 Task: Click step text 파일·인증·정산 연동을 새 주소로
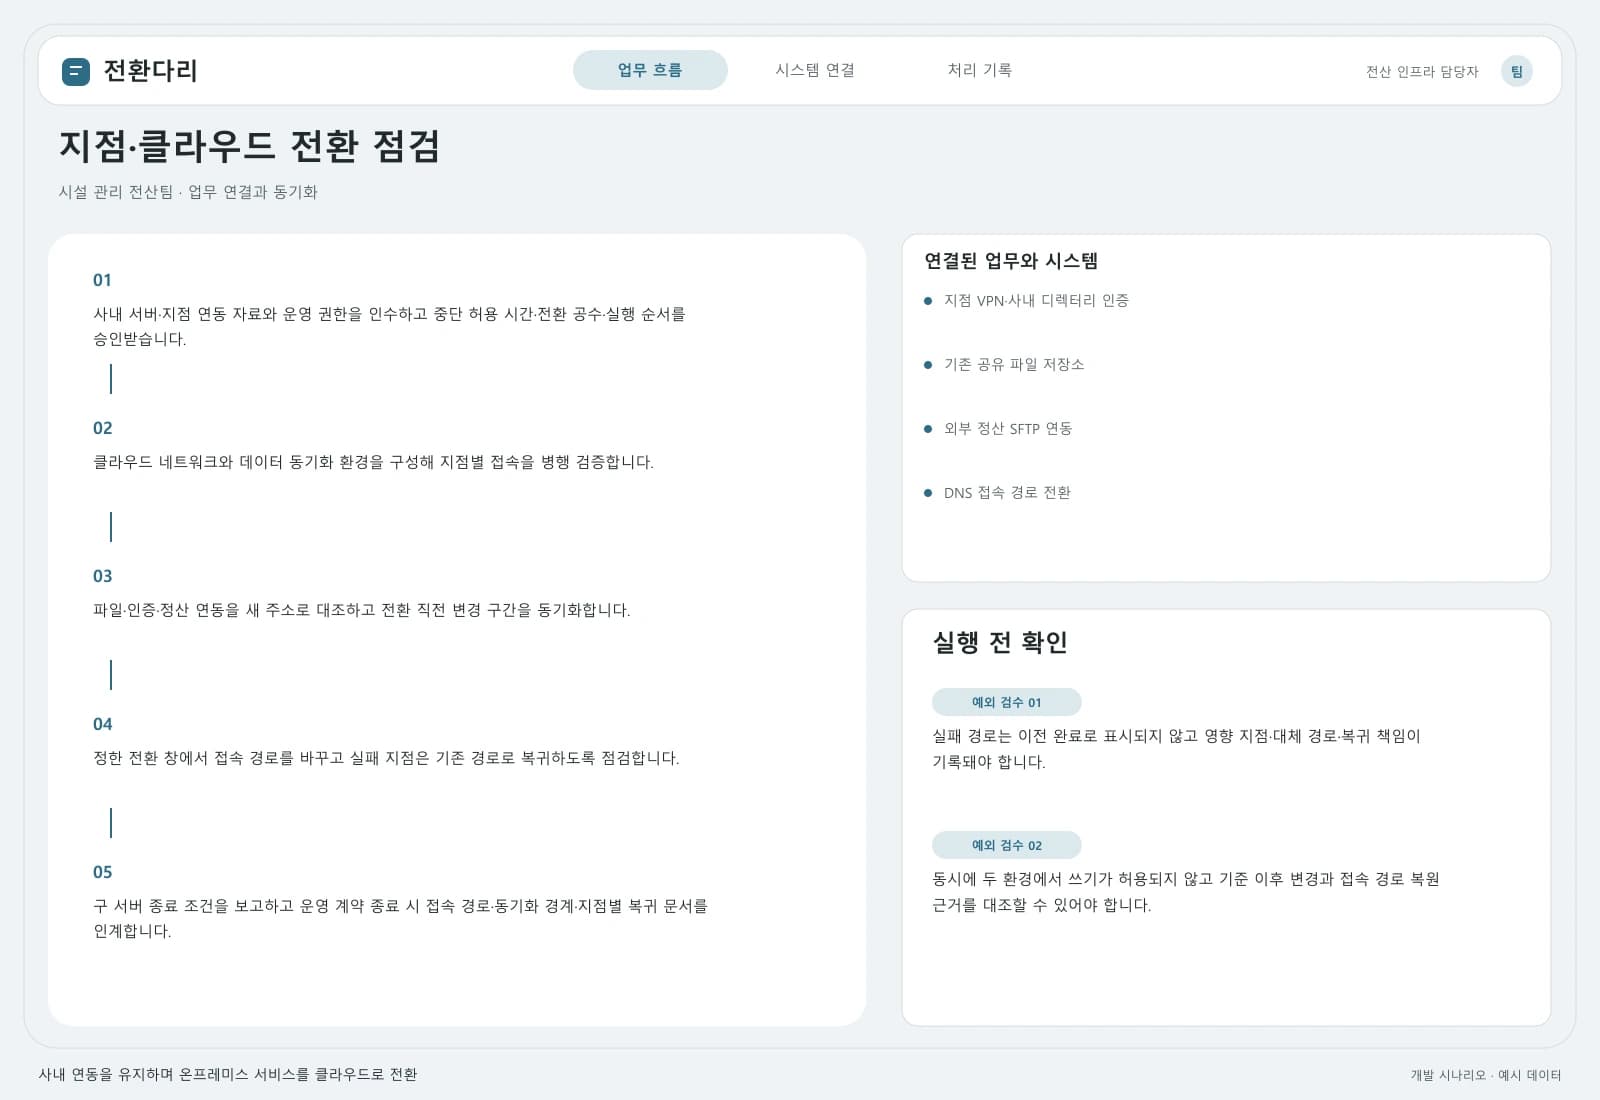pos(362,610)
